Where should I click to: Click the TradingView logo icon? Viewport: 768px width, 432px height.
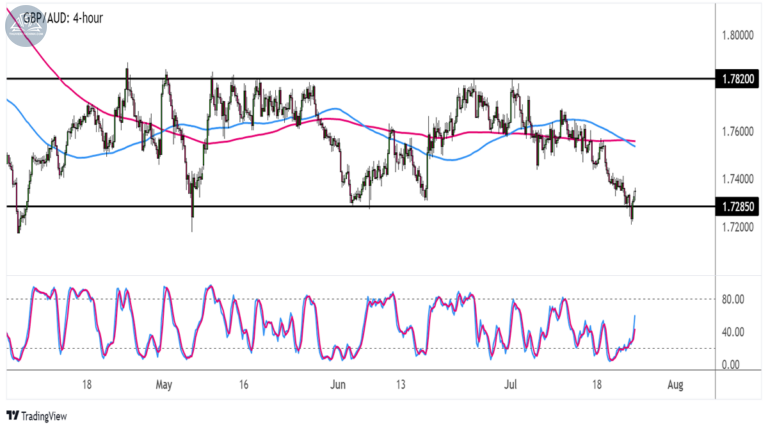(x=13, y=416)
